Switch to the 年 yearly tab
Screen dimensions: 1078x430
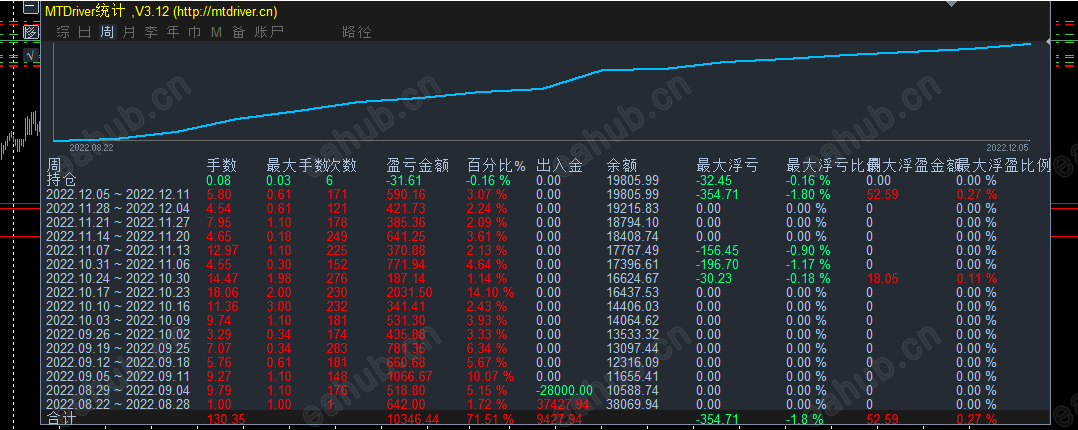173,32
